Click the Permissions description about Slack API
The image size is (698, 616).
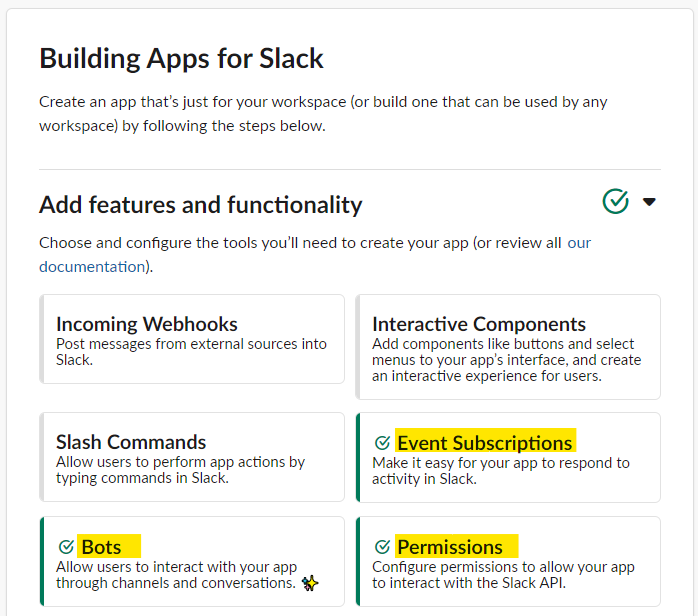(503, 575)
